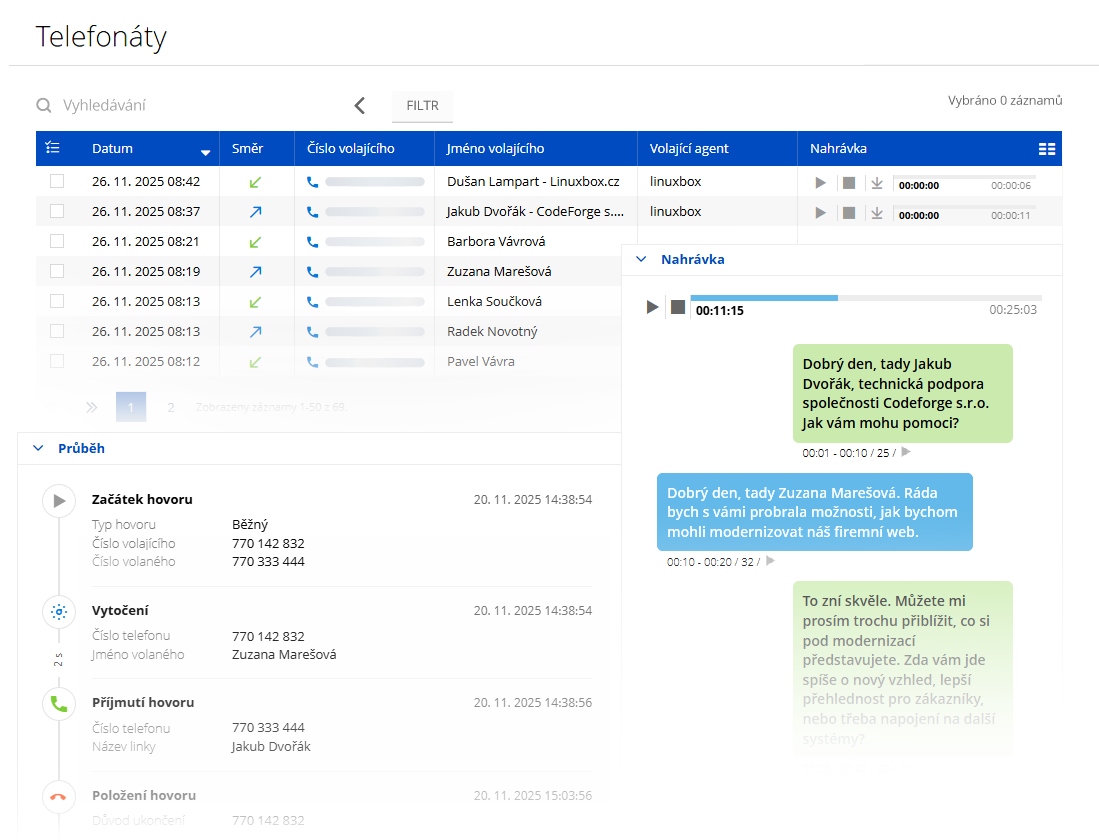Viewport: 1099px width, 840px height.
Task: Play the Nahrávka panel recording
Action: coord(652,307)
